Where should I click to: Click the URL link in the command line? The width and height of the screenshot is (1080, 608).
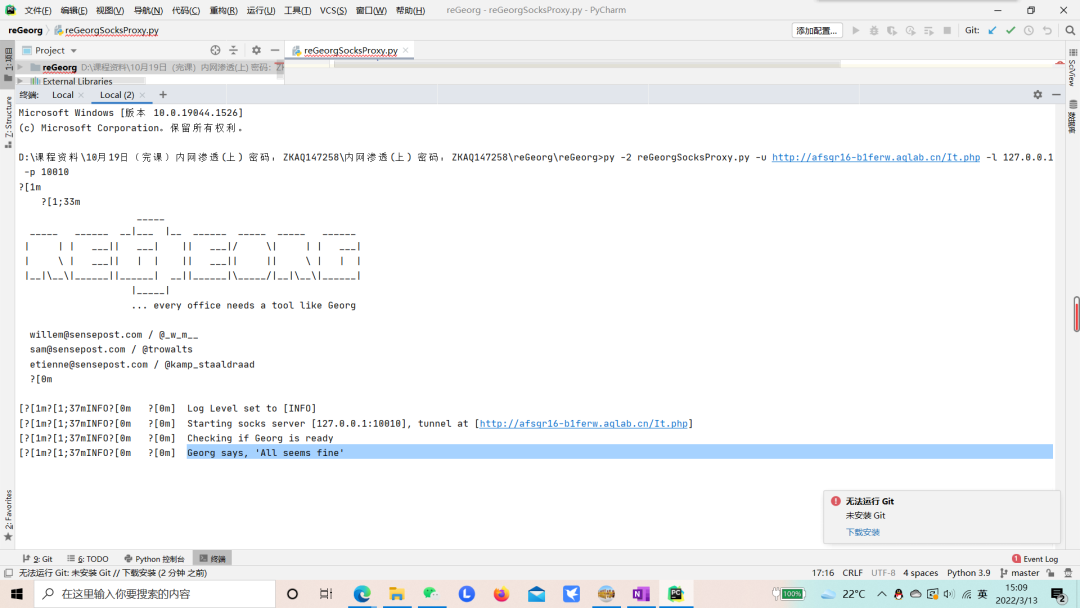(875, 157)
